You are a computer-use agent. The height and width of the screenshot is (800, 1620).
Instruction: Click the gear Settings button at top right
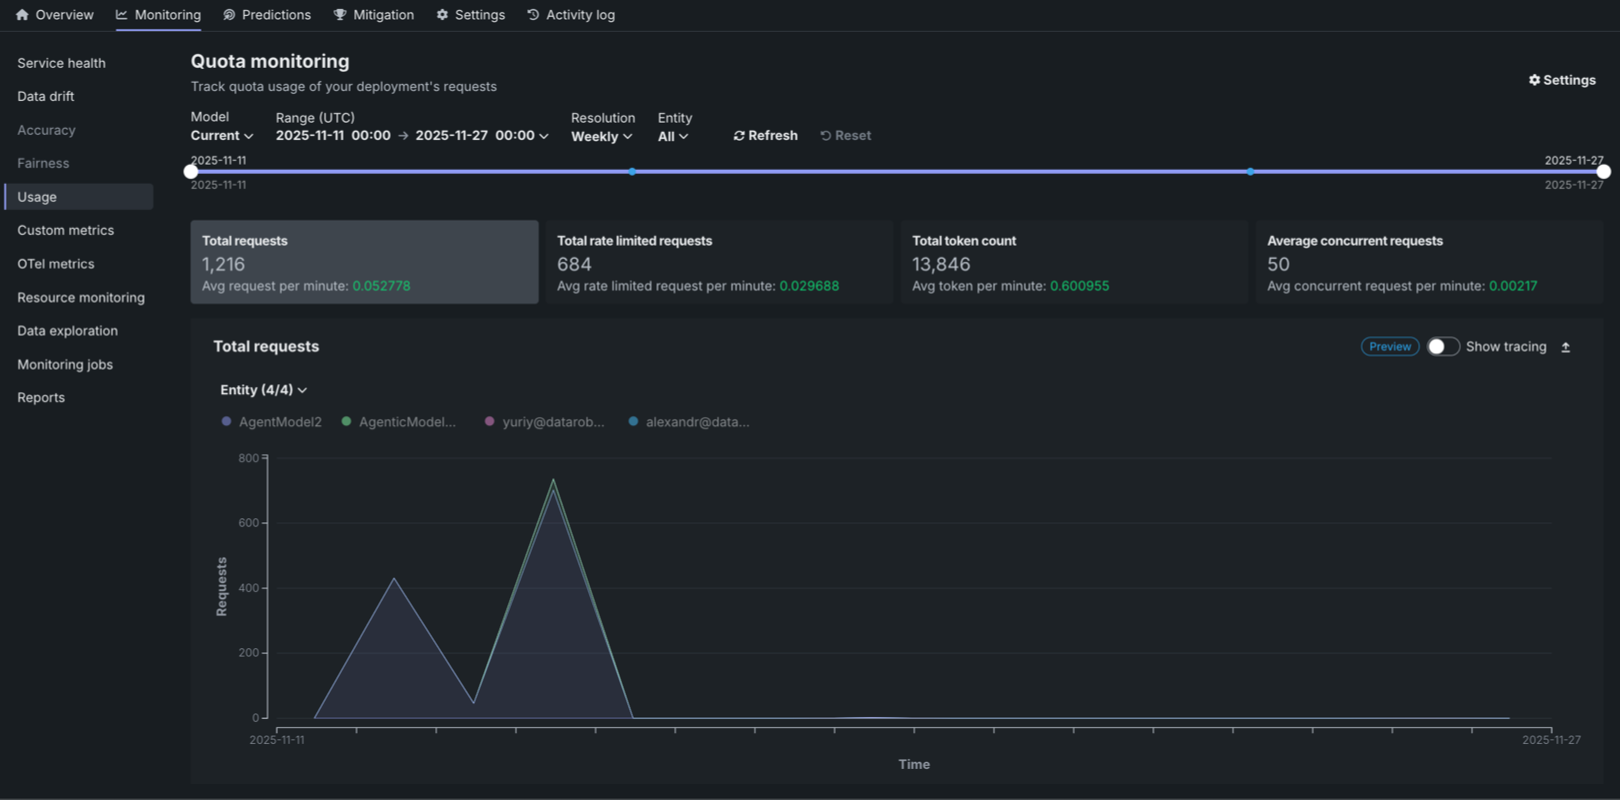pos(1562,80)
